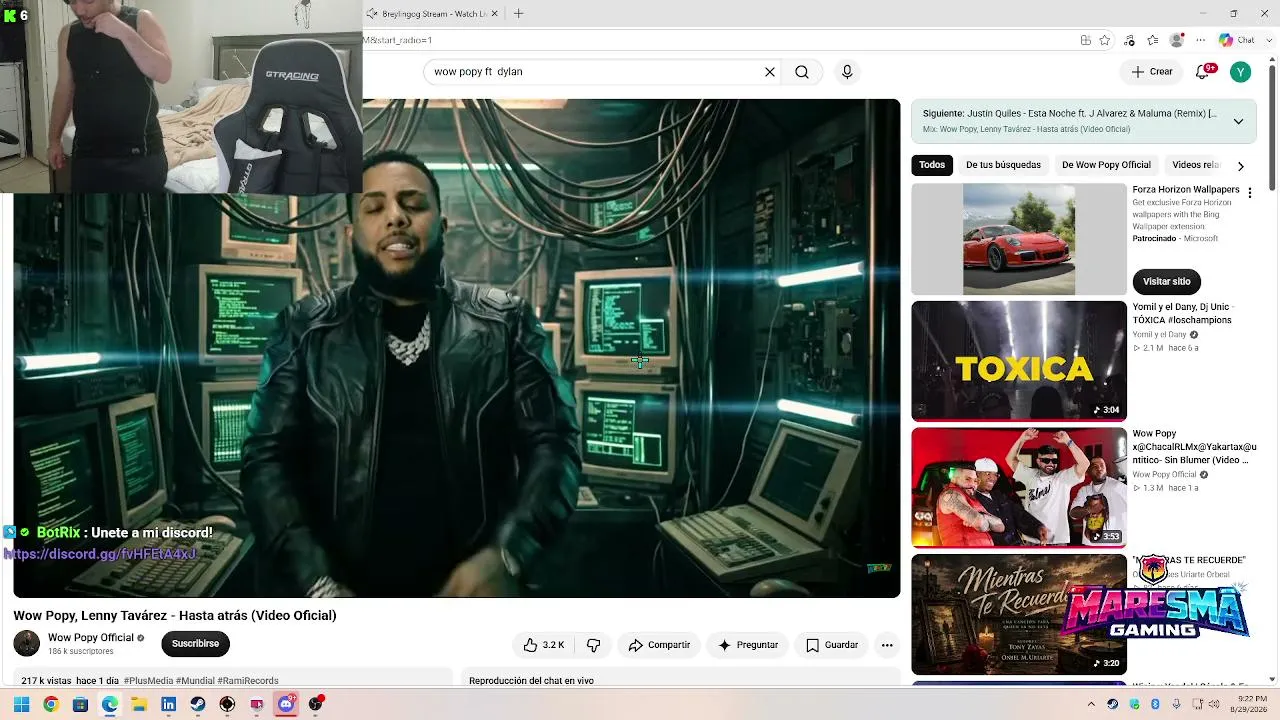
Task: Open the Windows Start menu
Action: [21, 704]
